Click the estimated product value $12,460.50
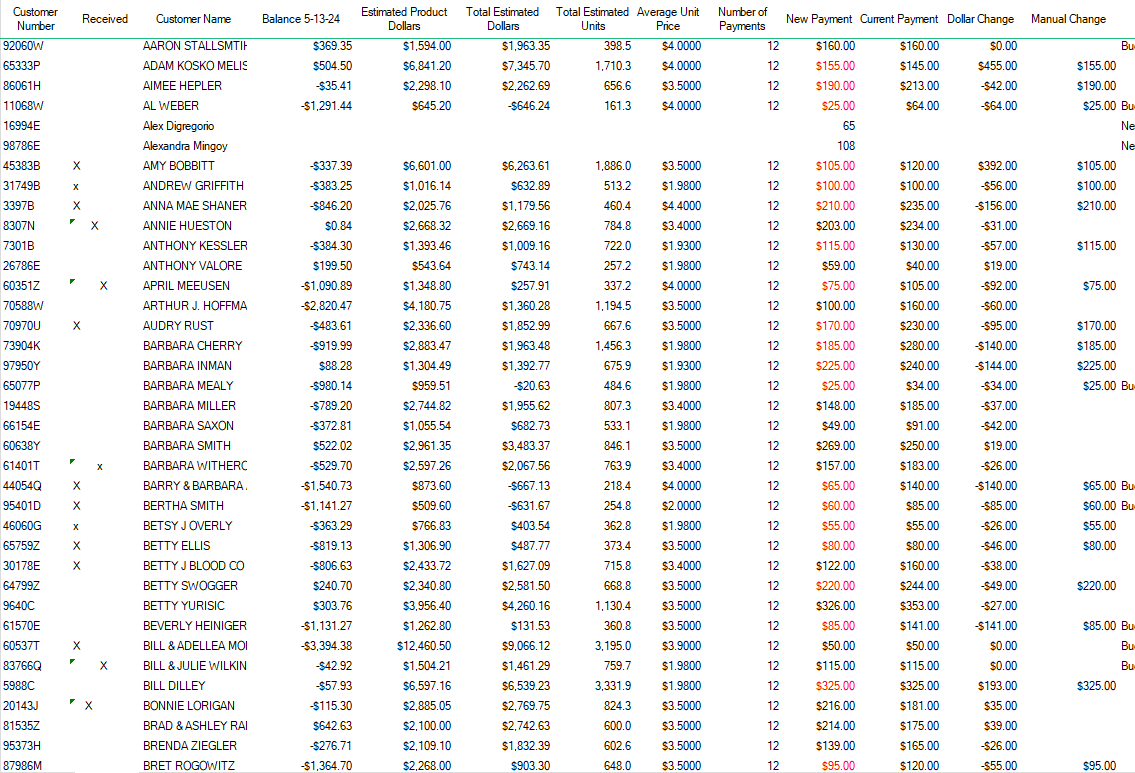This screenshot has width=1135, height=773. [424, 646]
